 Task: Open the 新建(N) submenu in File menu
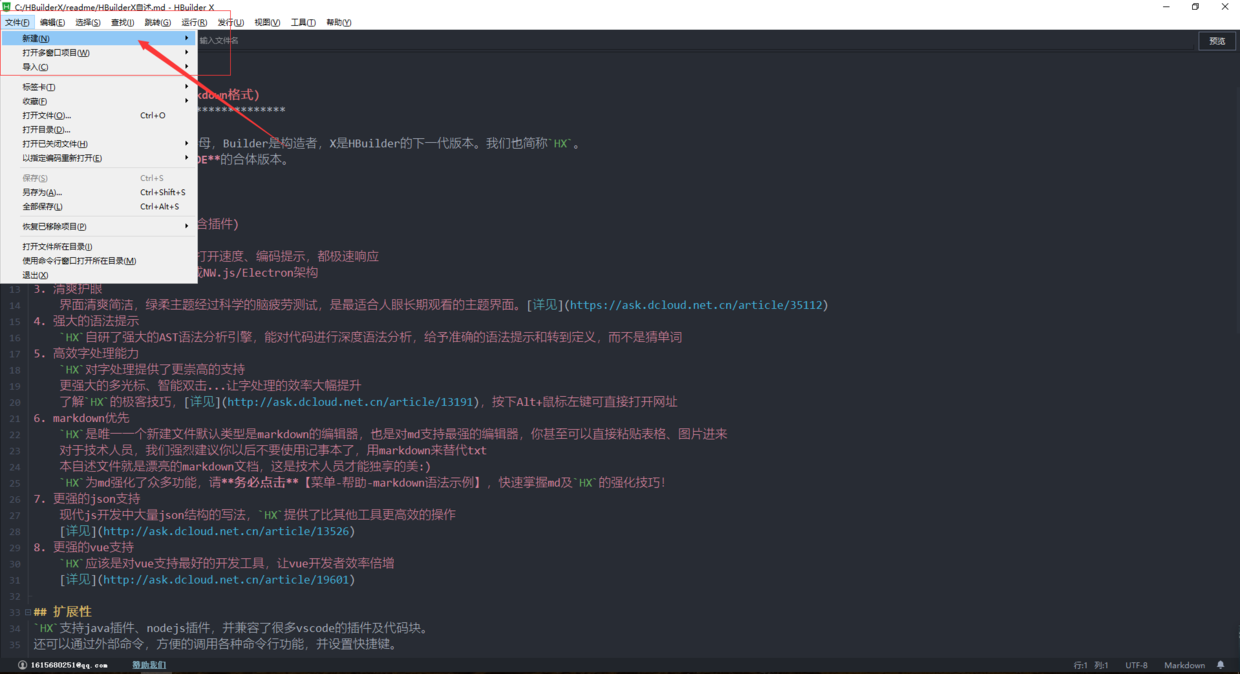point(99,38)
